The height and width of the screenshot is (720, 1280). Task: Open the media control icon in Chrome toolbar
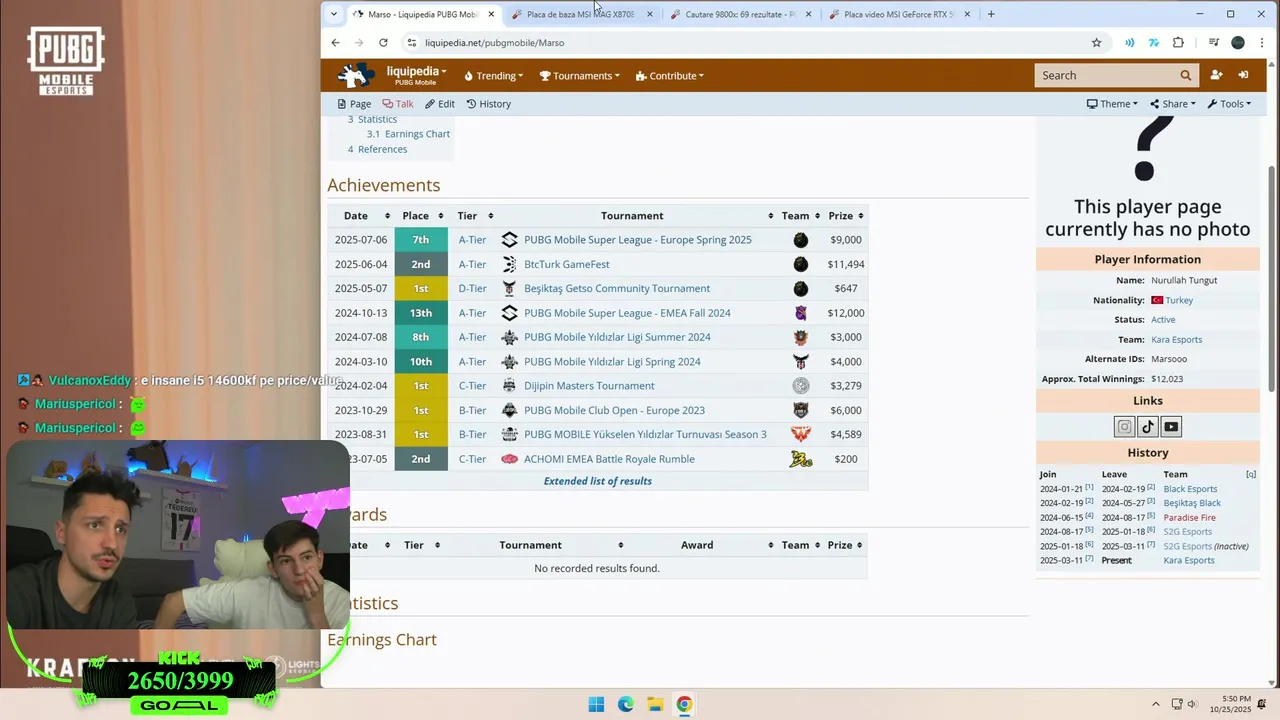click(1213, 43)
